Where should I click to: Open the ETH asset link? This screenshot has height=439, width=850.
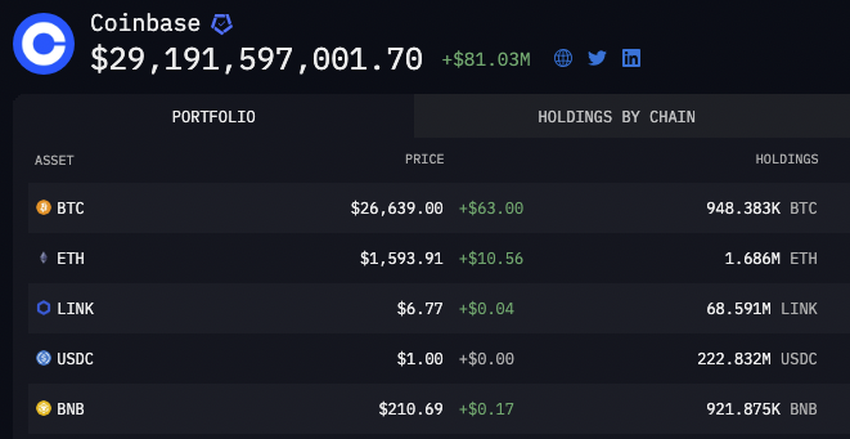70,259
